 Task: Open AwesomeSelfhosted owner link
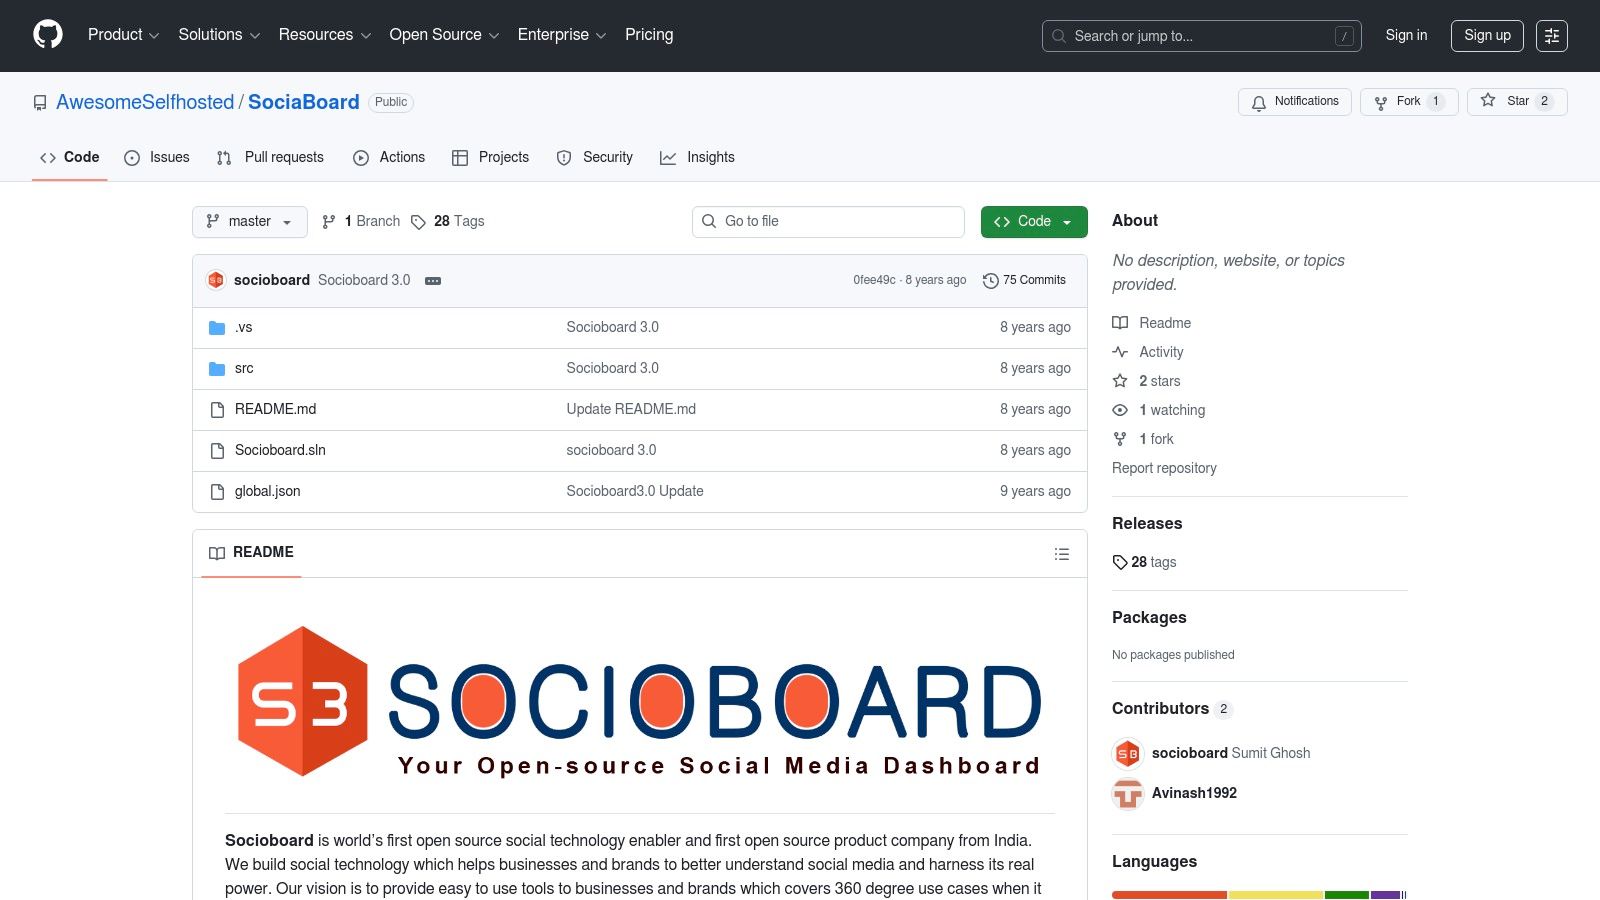pyautogui.click(x=145, y=102)
